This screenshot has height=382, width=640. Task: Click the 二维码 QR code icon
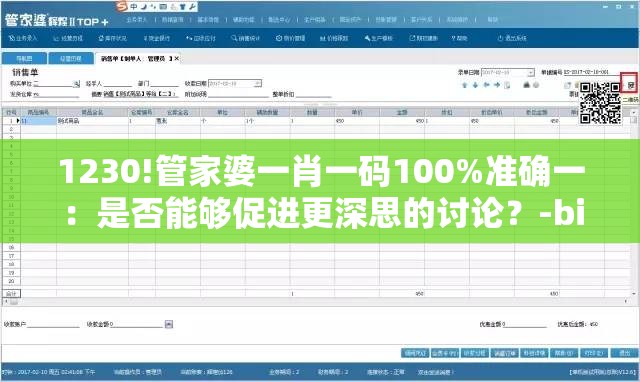coord(631,85)
